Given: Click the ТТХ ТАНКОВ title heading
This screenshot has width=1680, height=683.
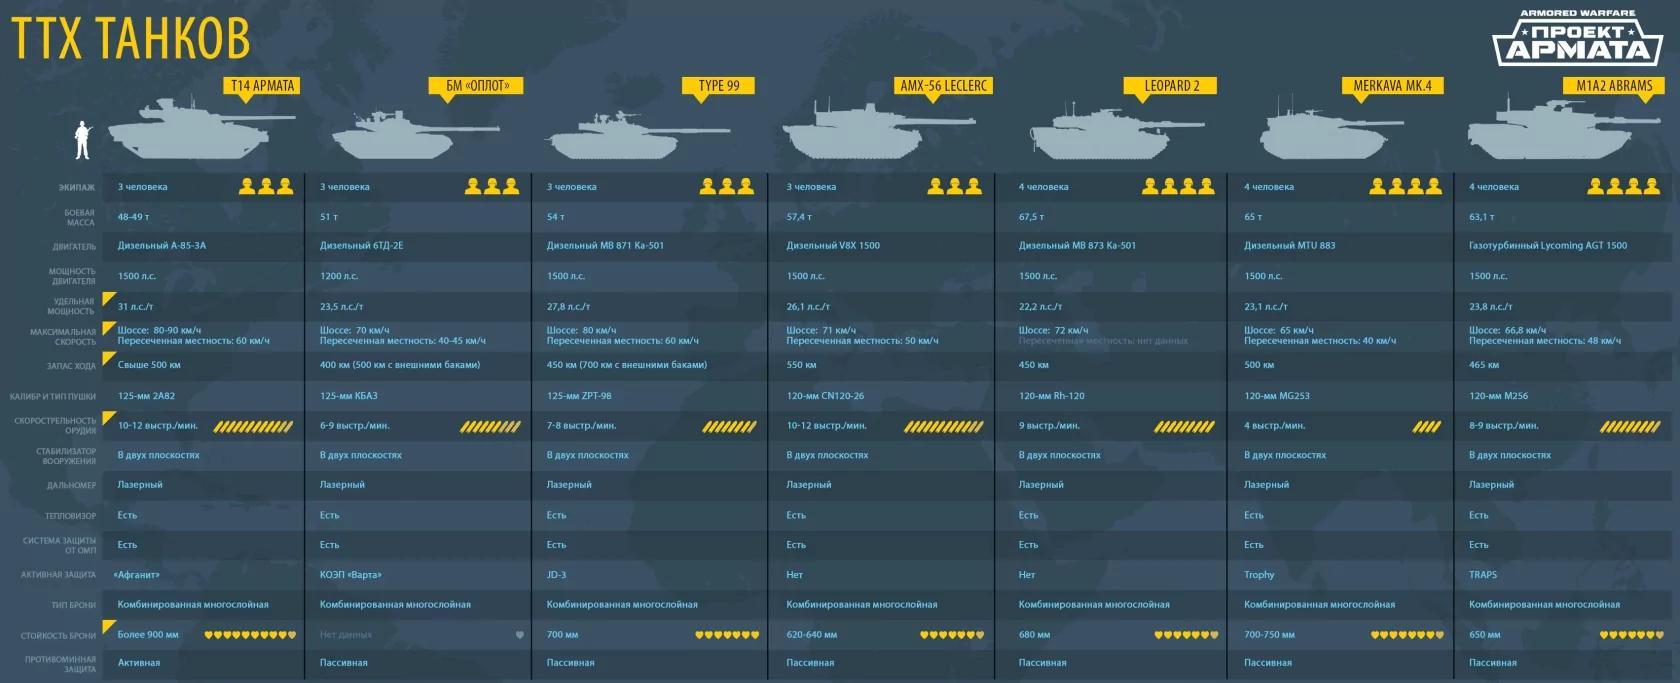Looking at the screenshot, I should 130,40.
